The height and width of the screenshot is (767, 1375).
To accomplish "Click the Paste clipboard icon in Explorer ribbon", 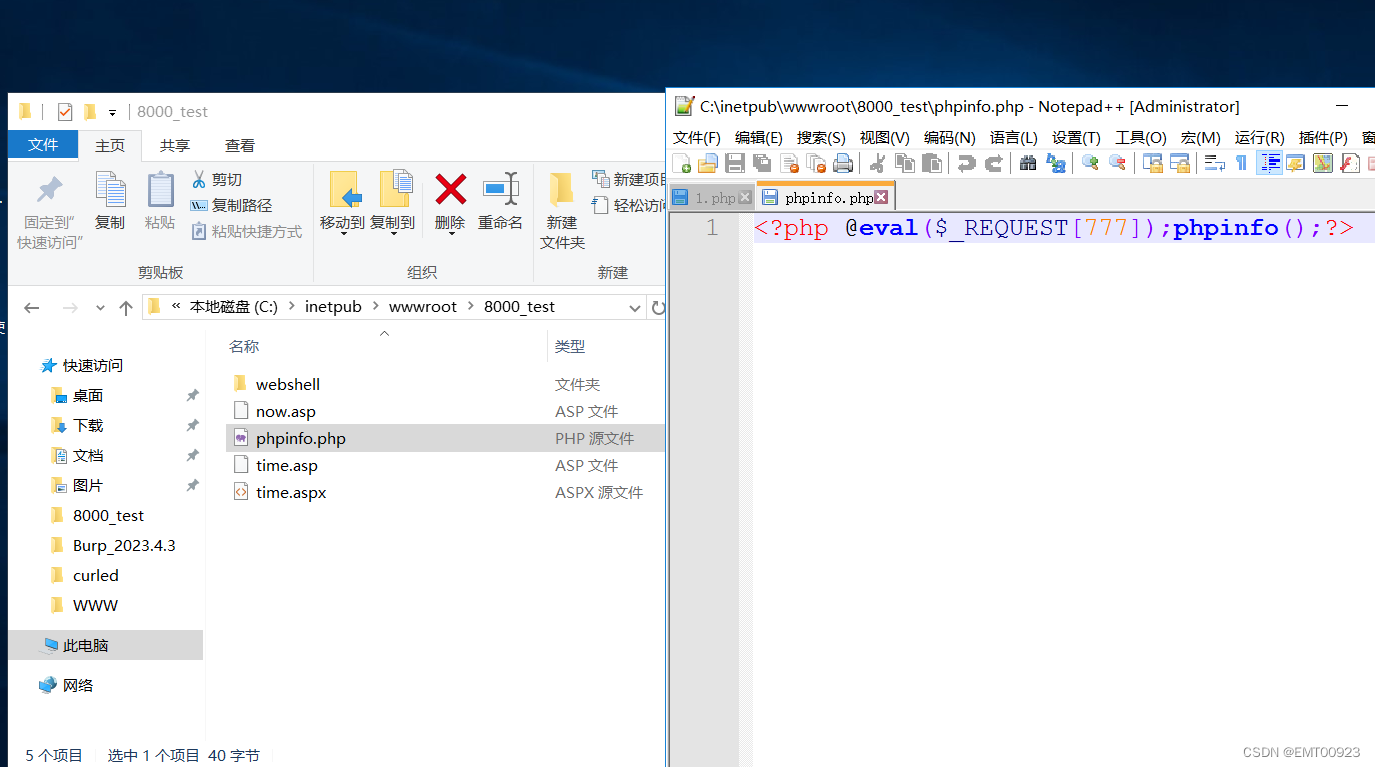I will click(x=160, y=188).
